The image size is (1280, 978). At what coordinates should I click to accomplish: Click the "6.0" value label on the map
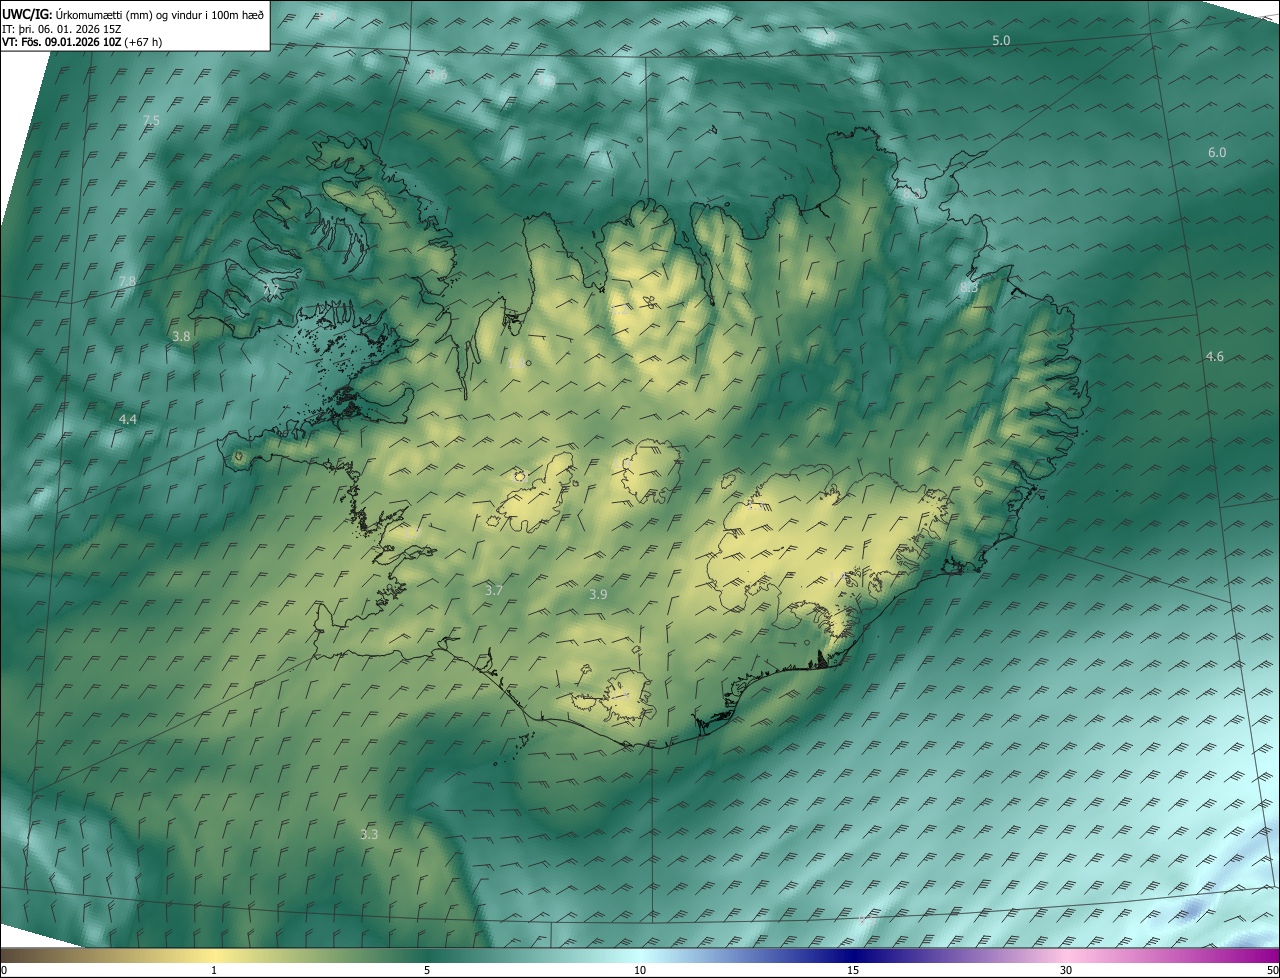1217,152
